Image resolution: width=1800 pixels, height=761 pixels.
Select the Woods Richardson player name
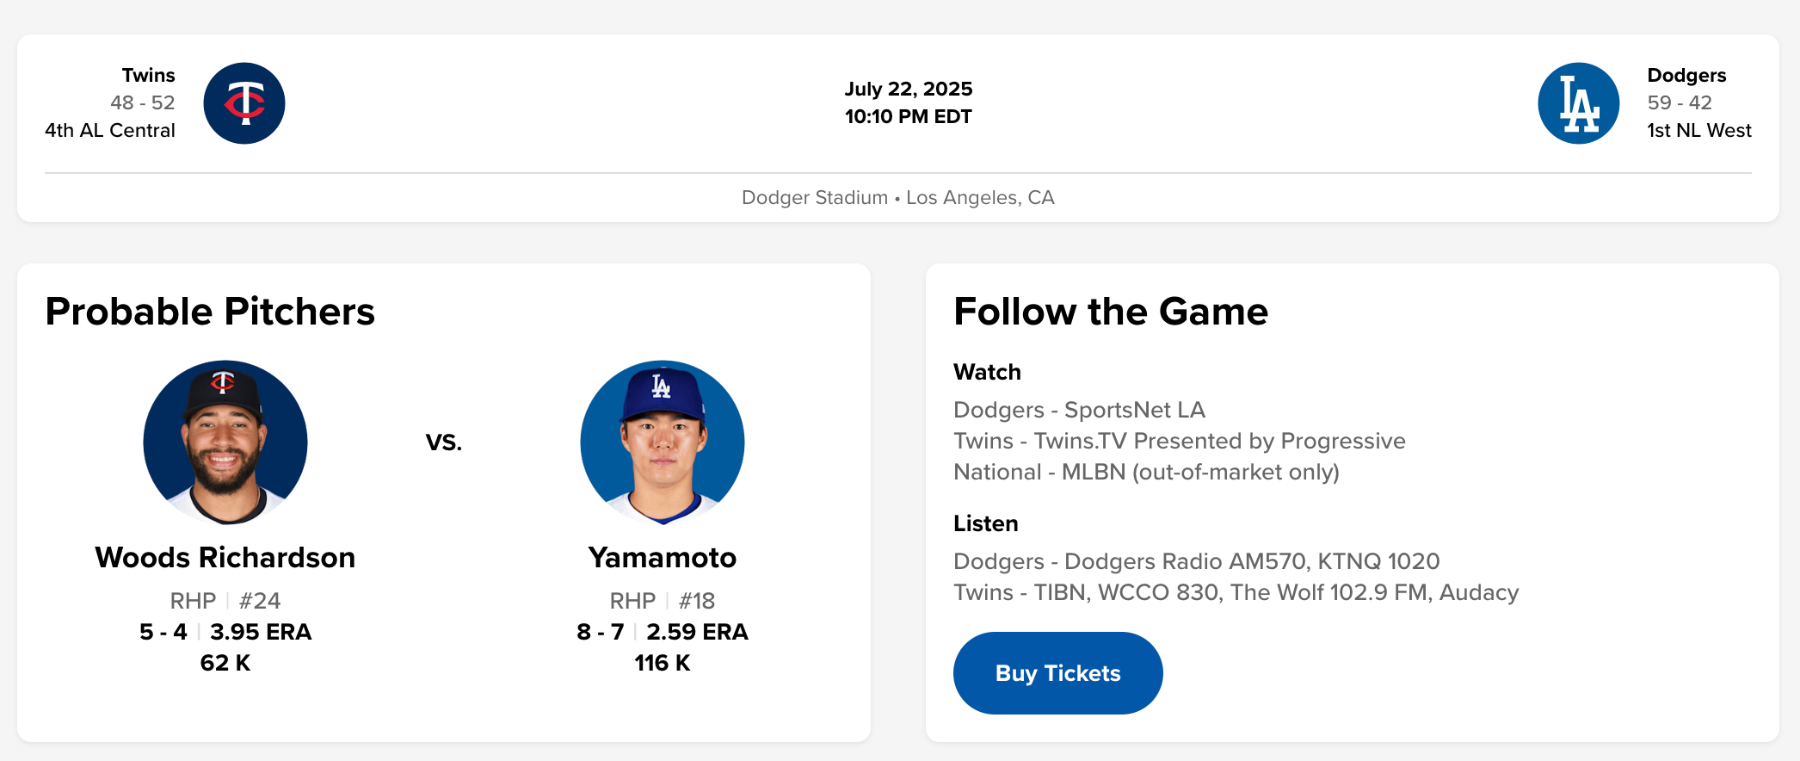point(225,557)
